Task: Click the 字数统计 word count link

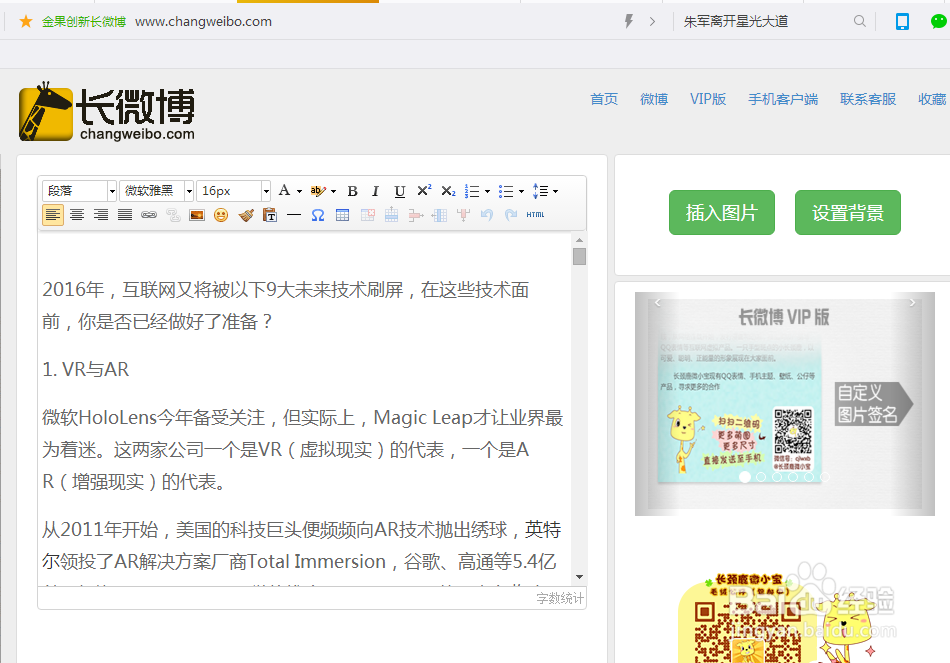Action: click(560, 599)
